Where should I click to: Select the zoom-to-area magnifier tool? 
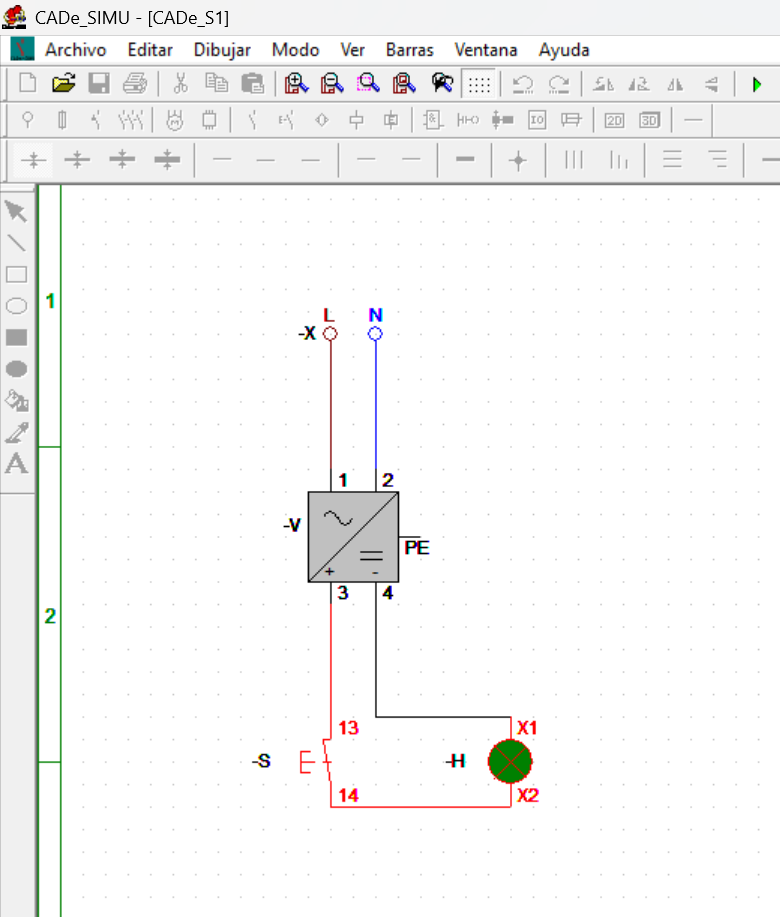pyautogui.click(x=368, y=84)
